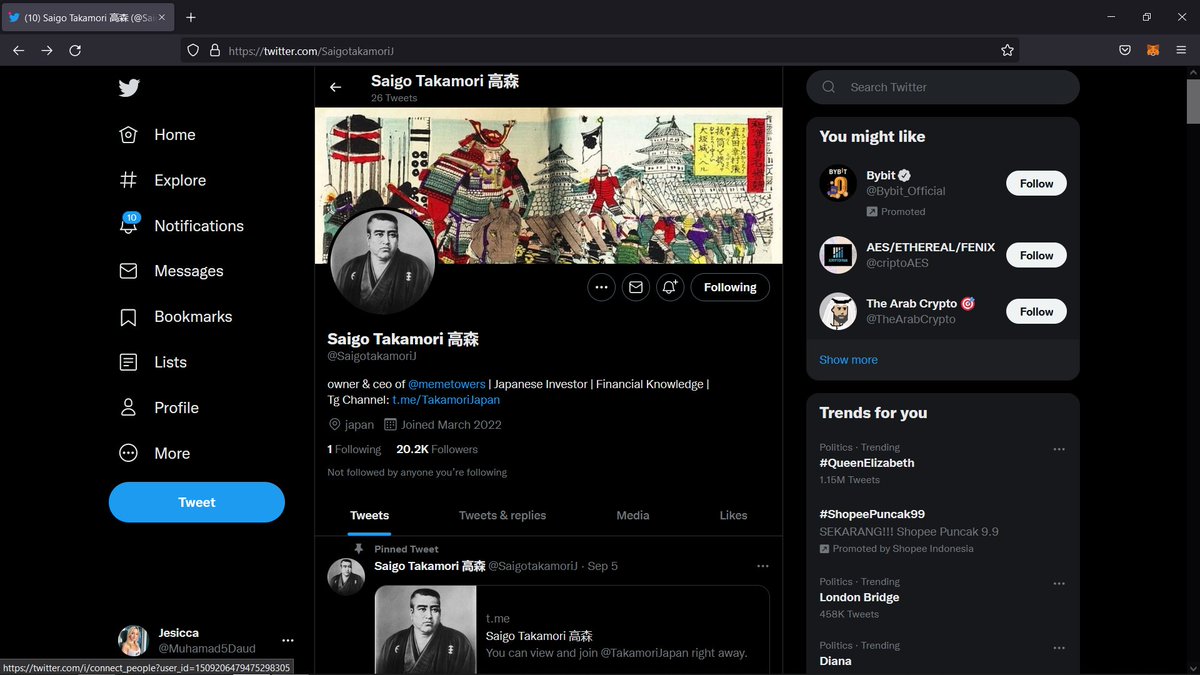The width and height of the screenshot is (1200, 675).
Task: Open Home from sidebar
Action: tap(157, 135)
